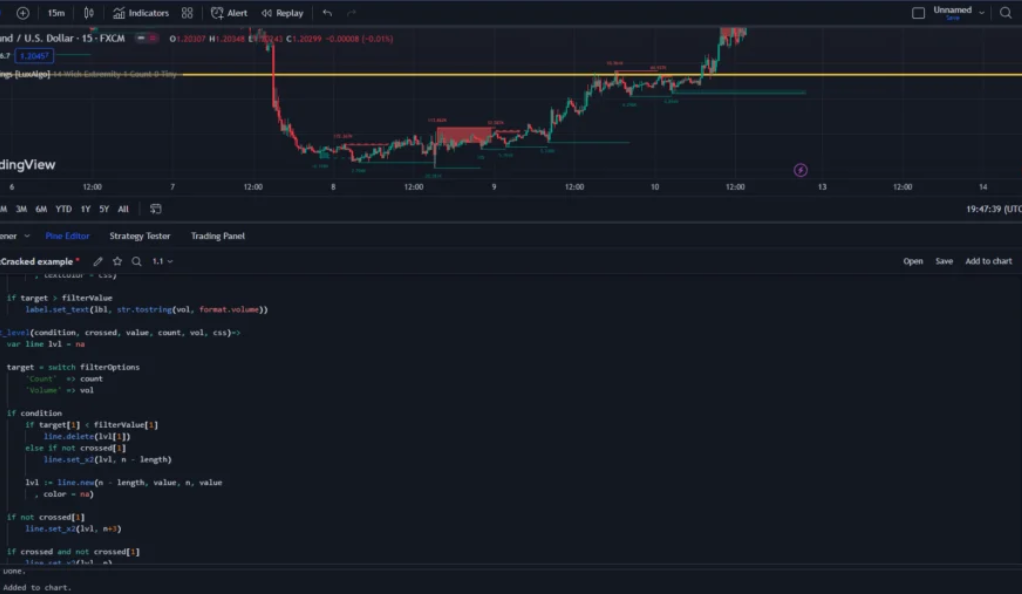The image size is (1022, 594).
Task: Click the purple anonymous user avatar on chart
Action: pyautogui.click(x=799, y=170)
